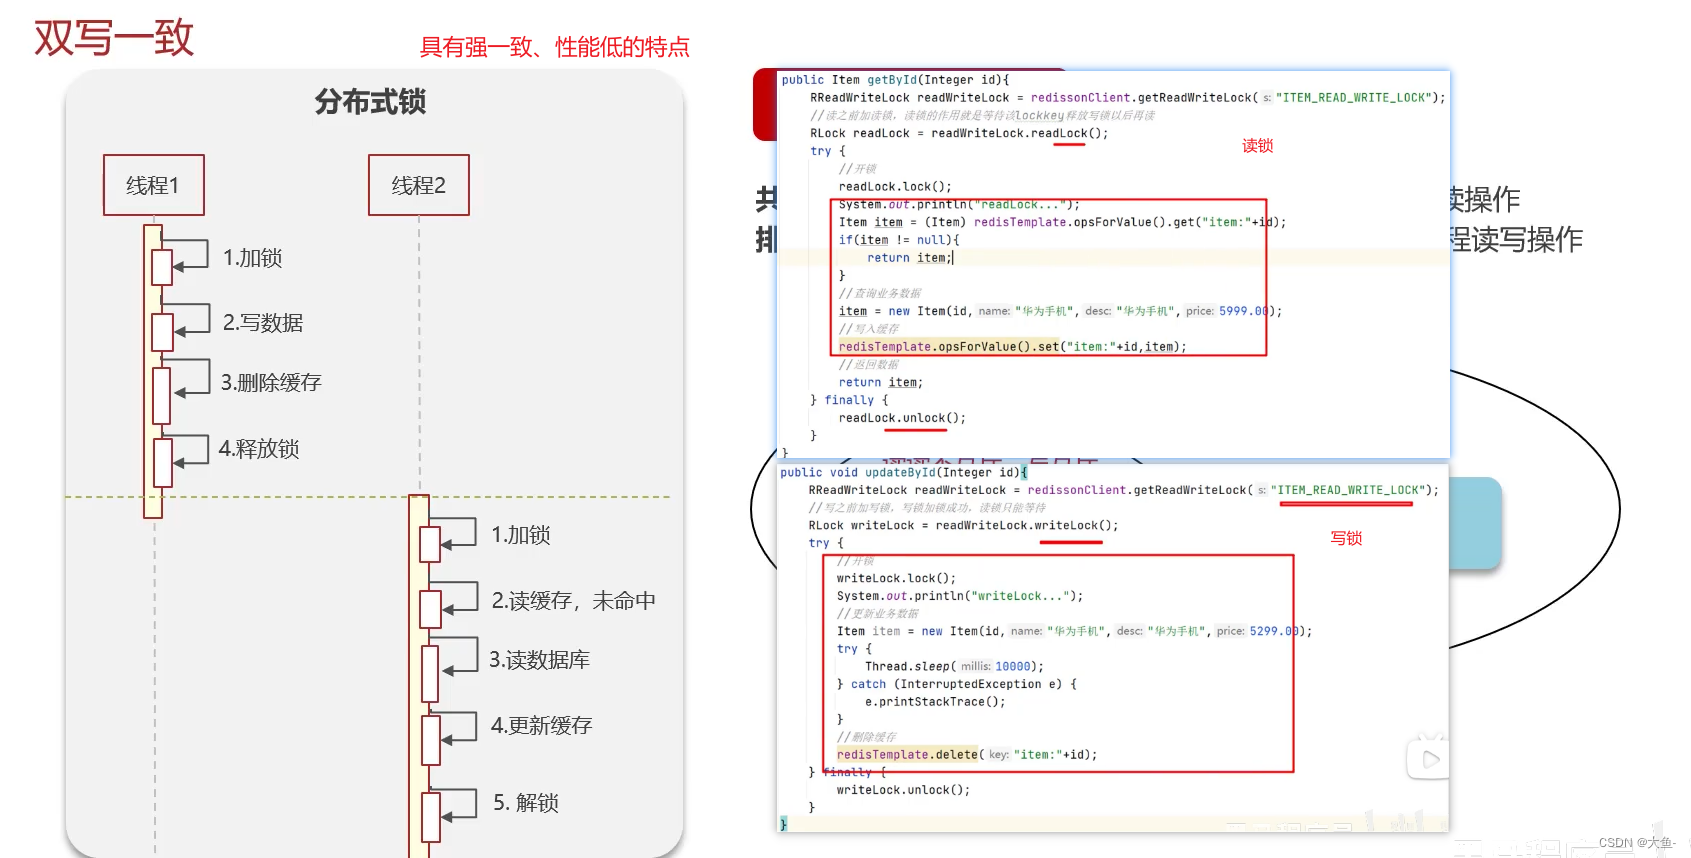This screenshot has width=1691, height=858.
Task: Click the RLock readLock declaration line
Action: (959, 133)
